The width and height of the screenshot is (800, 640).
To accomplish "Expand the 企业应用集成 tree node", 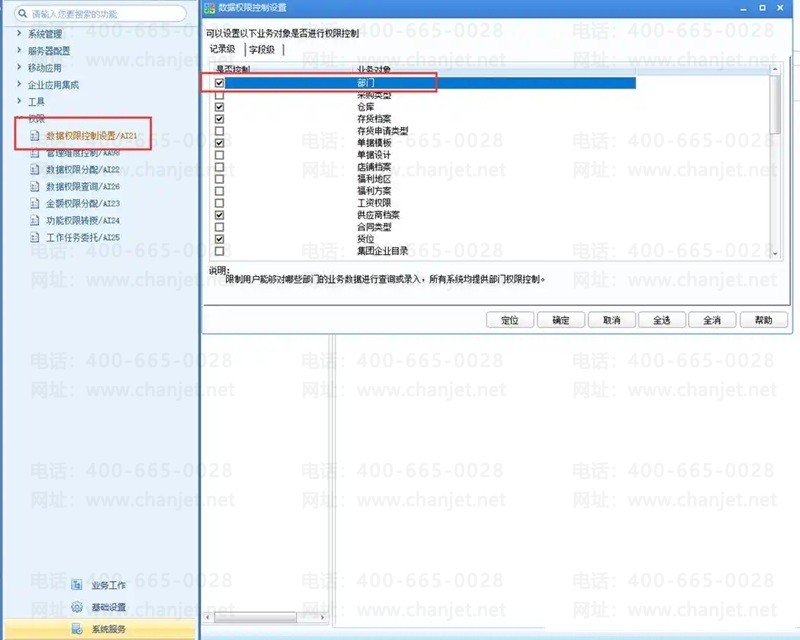I will [19, 84].
